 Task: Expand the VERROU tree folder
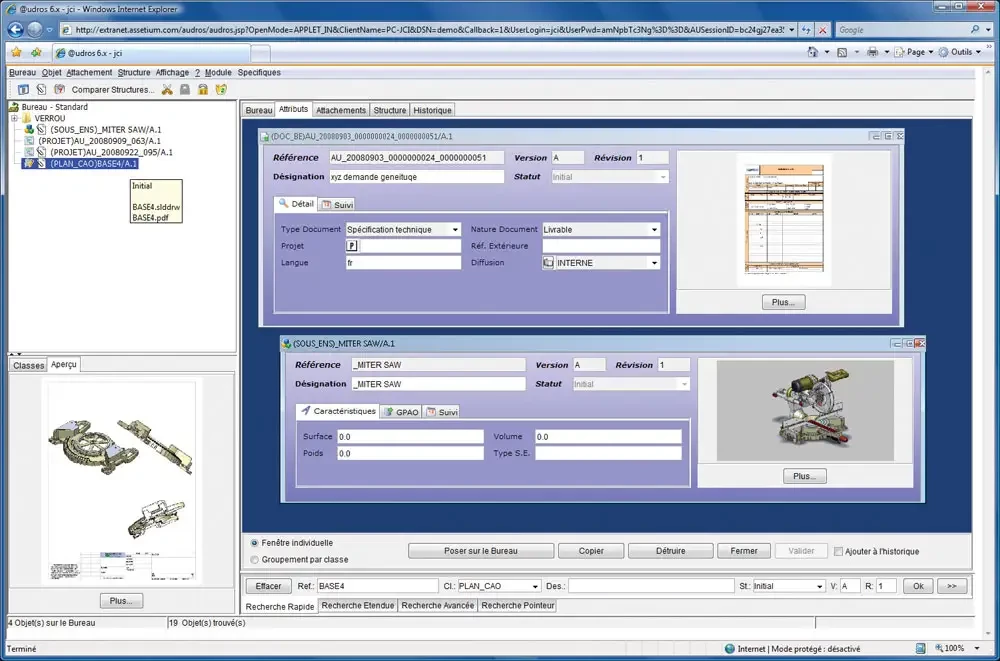[14, 118]
